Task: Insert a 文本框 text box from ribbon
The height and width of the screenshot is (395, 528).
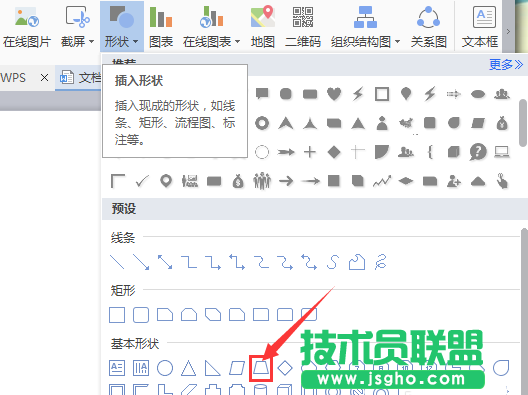Action: point(480,27)
